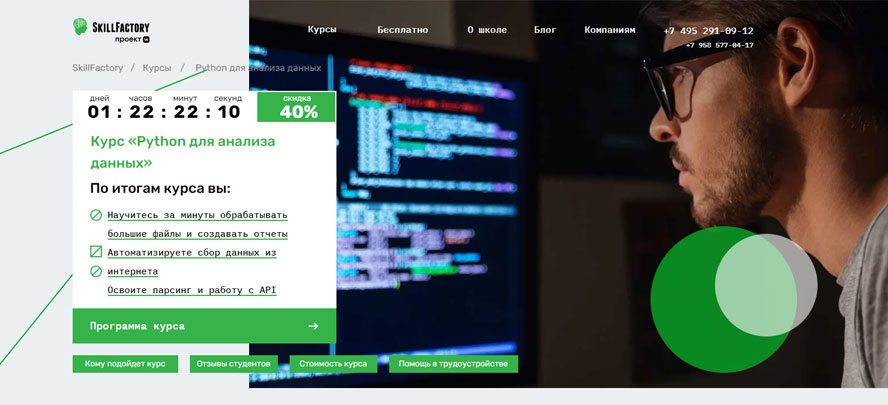Viewport: 888px width, 405px height.
Task: Open the Компаниям menu item
Action: point(610,29)
